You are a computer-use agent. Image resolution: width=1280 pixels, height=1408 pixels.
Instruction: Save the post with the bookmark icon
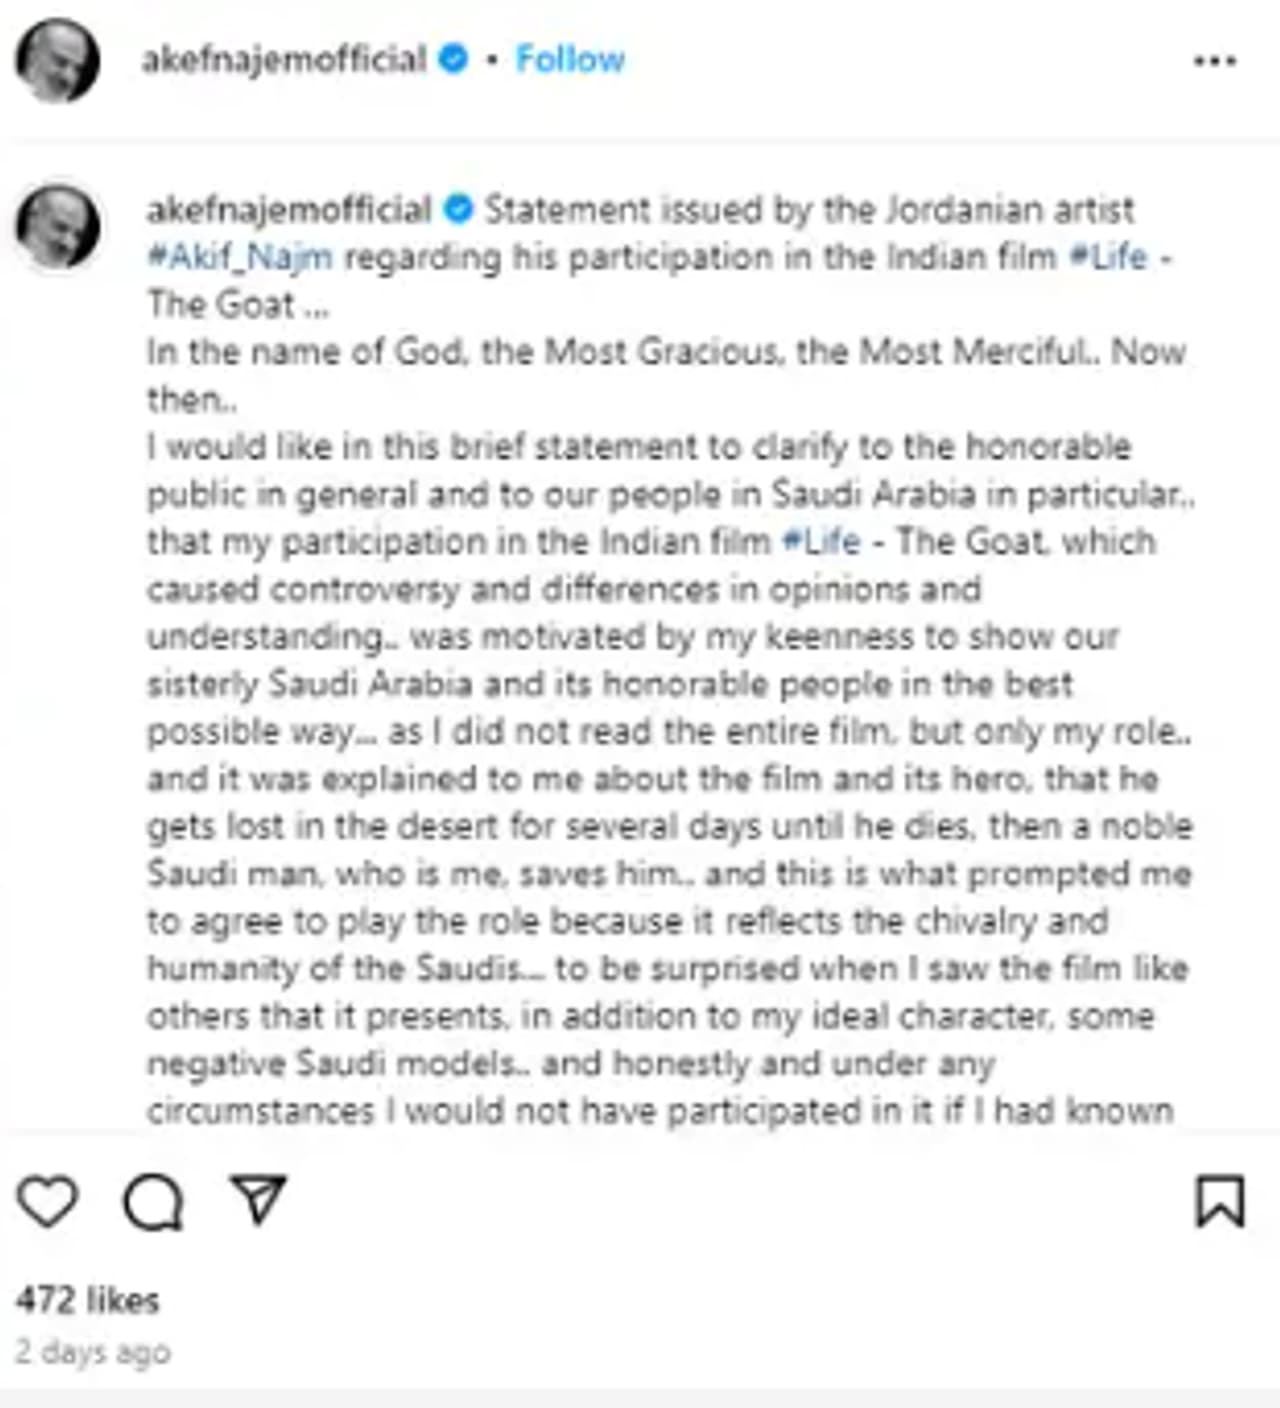(x=1220, y=1201)
